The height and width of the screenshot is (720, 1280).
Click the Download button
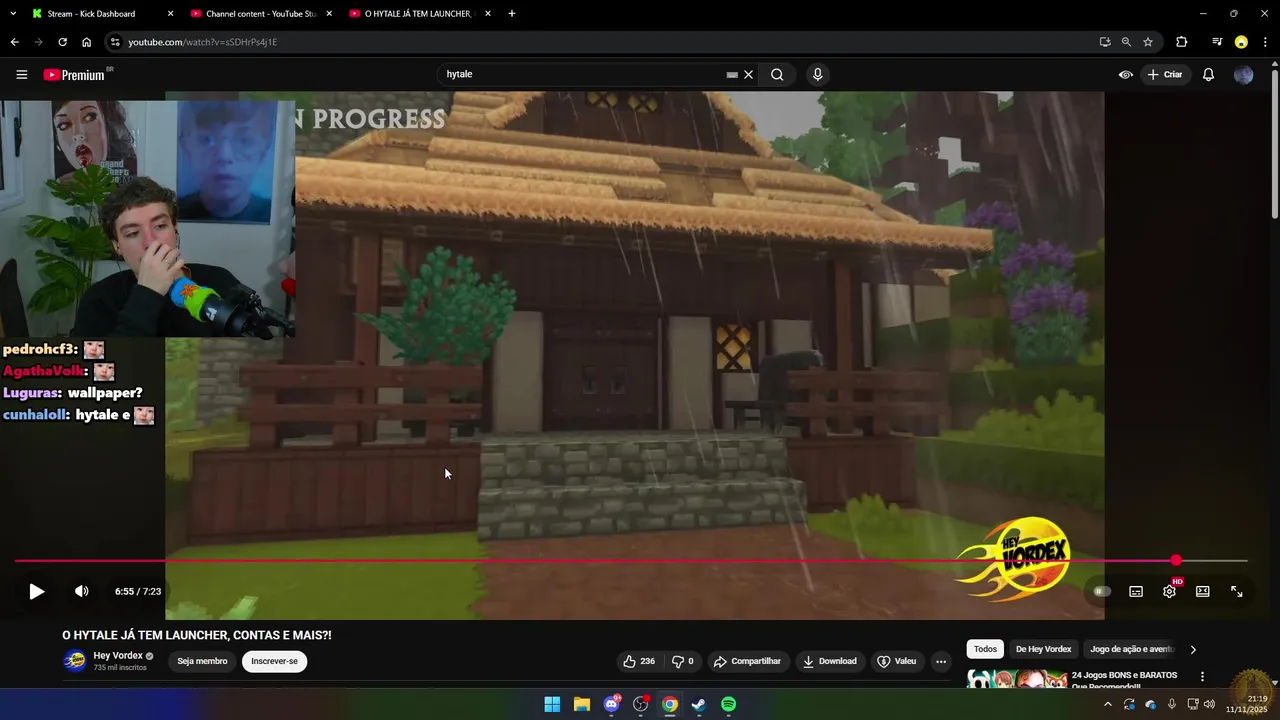tap(830, 661)
